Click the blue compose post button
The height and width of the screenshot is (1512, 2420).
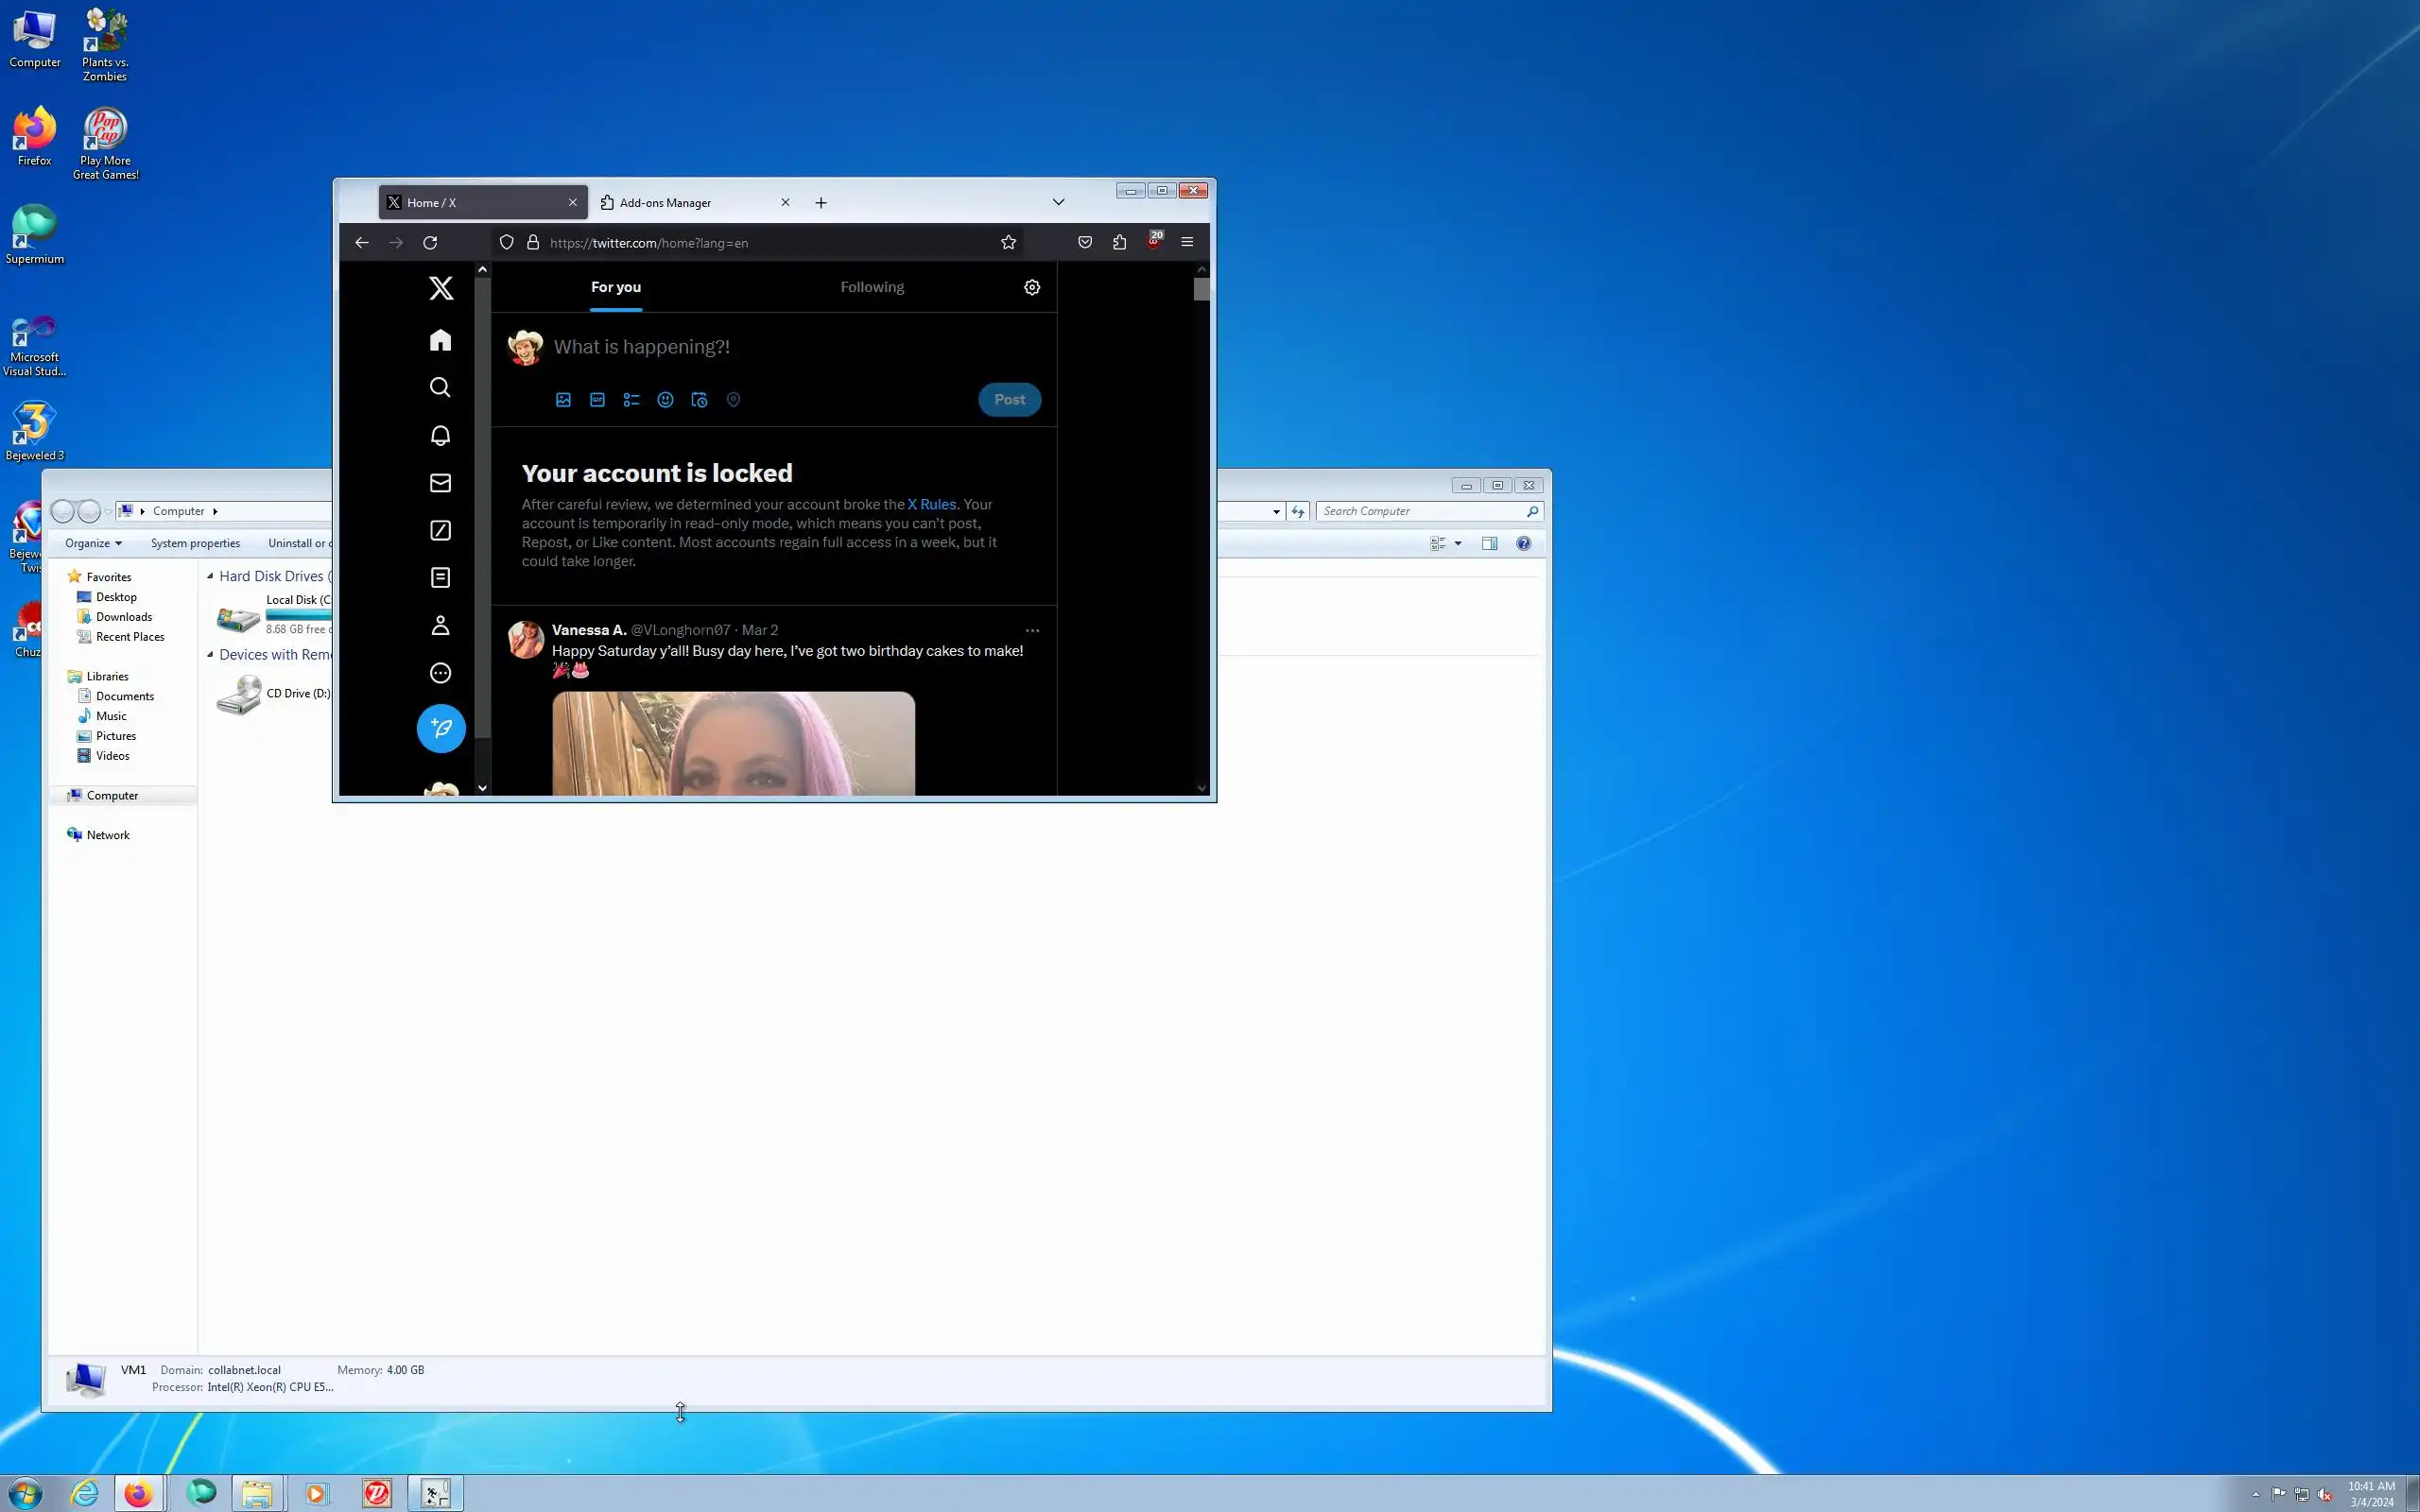point(441,728)
